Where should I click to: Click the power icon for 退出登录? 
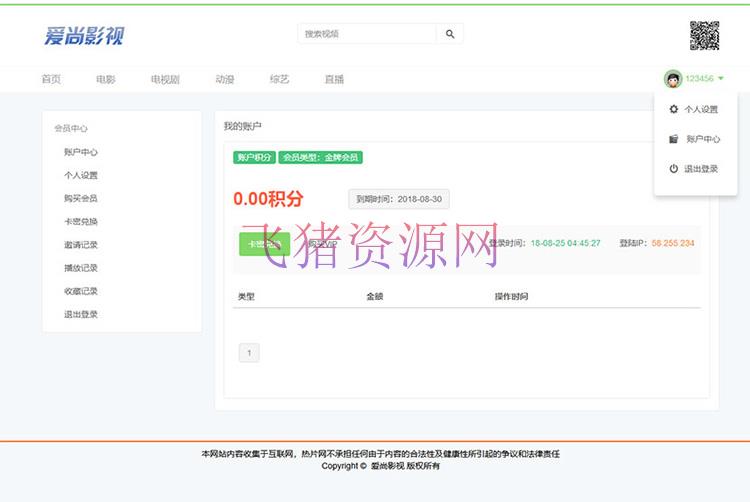673,169
